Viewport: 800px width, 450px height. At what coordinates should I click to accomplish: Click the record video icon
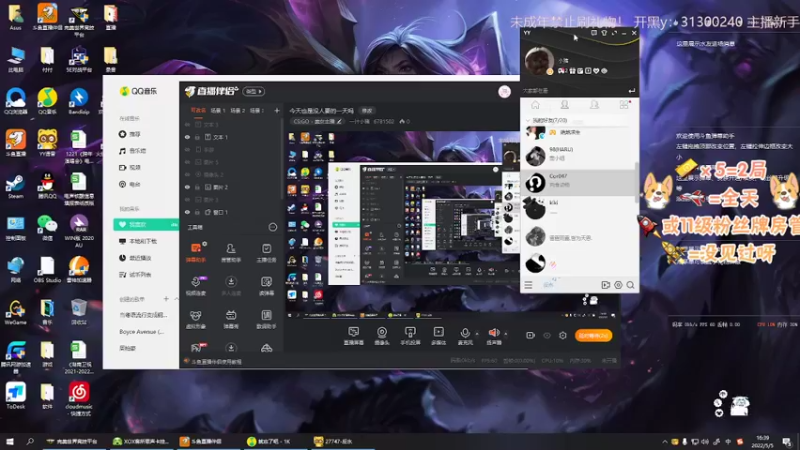(531, 335)
